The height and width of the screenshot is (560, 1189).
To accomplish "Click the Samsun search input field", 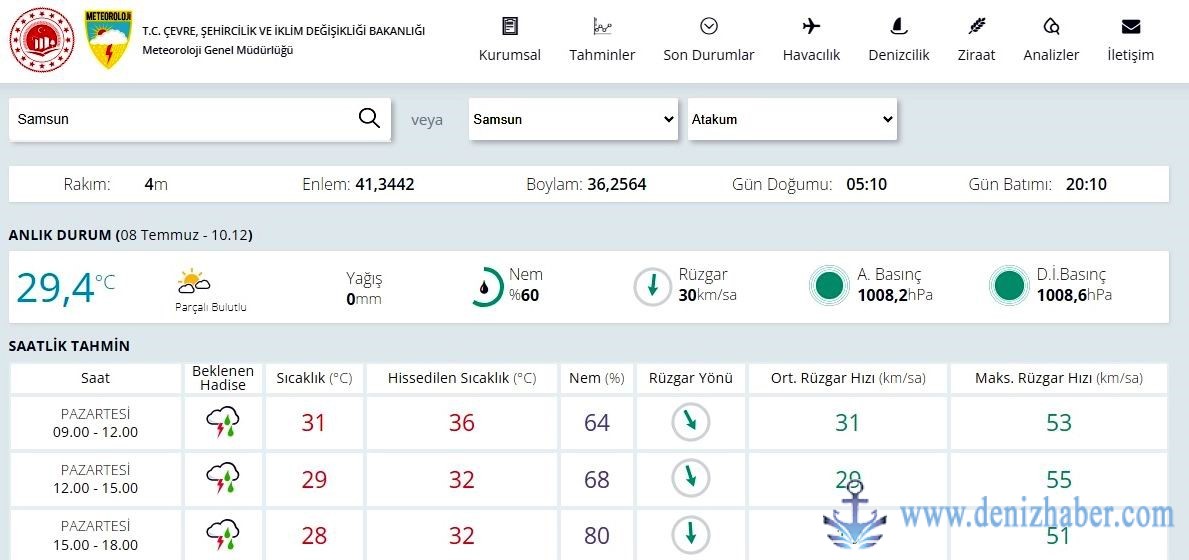I will (180, 119).
